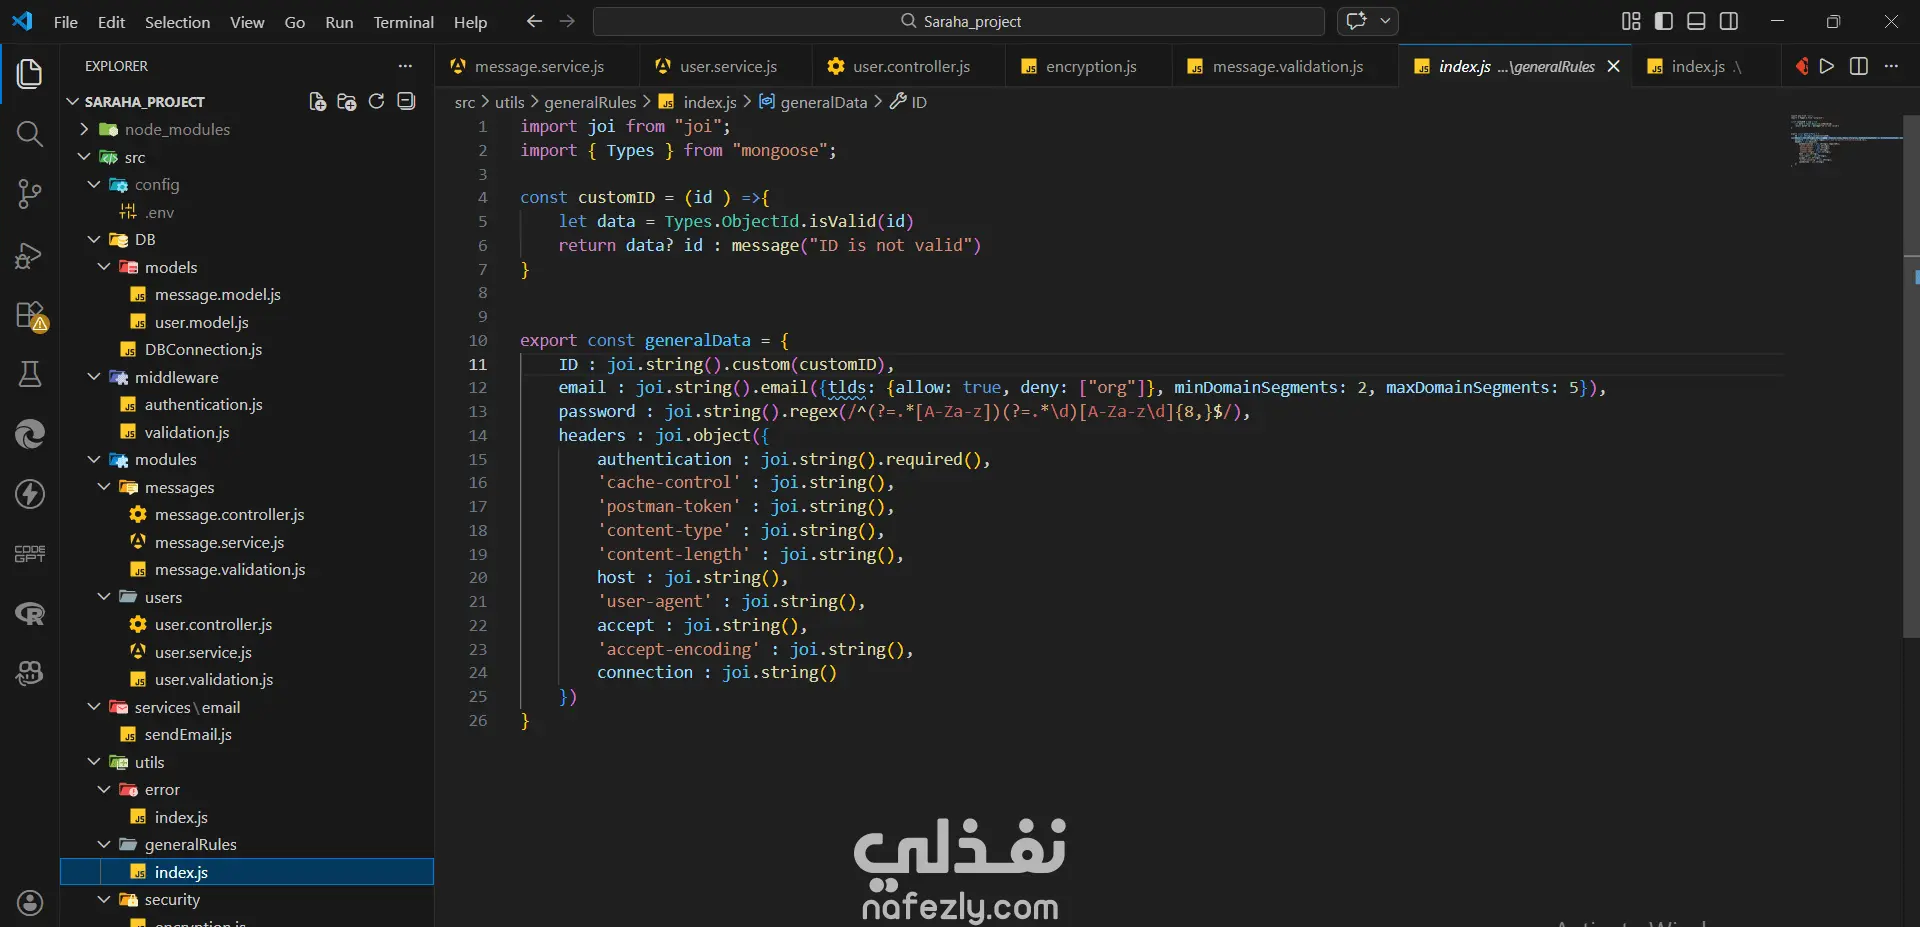The height and width of the screenshot is (927, 1920).
Task: Open the Selection menu
Action: pyautogui.click(x=178, y=22)
